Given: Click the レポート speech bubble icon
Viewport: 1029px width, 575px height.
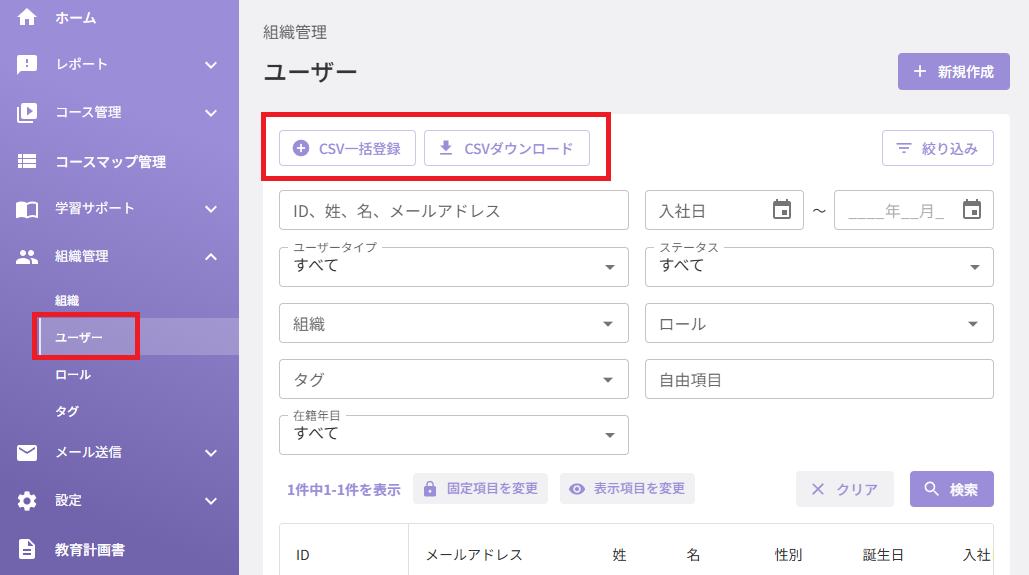Looking at the screenshot, I should point(27,64).
